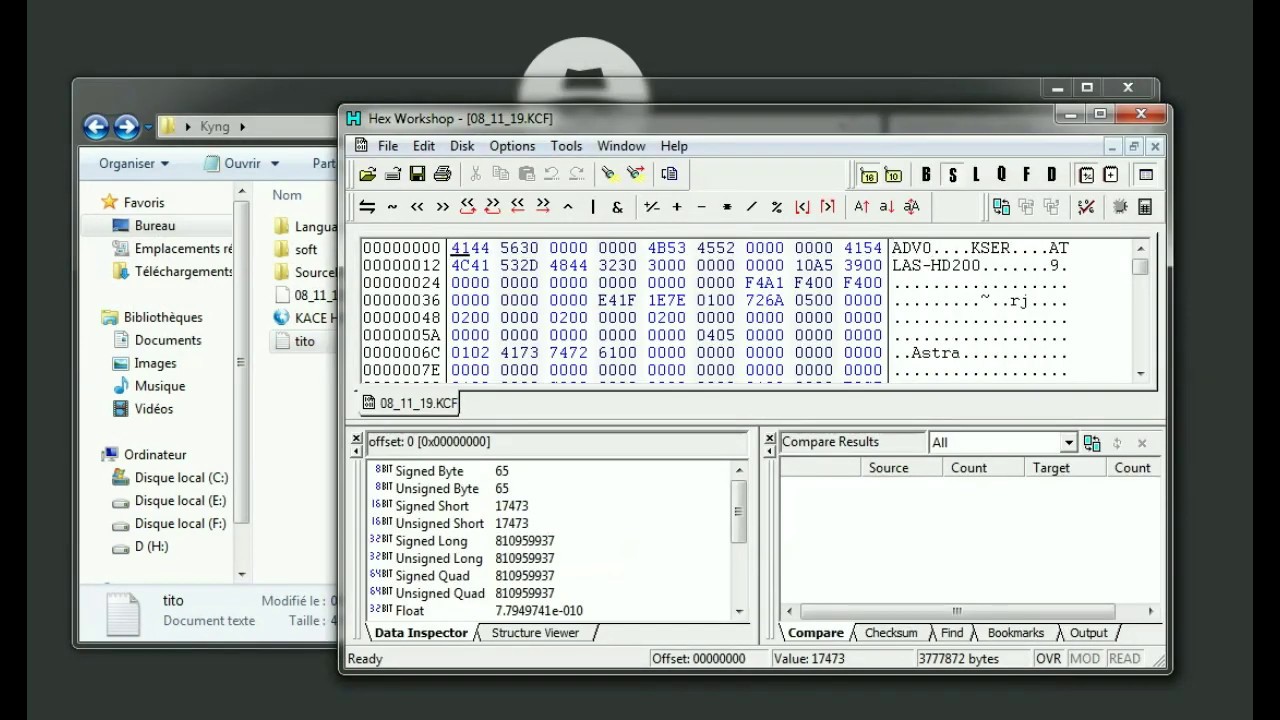Click the Print icon in toolbar
Image resolution: width=1280 pixels, height=720 pixels.
click(443, 174)
